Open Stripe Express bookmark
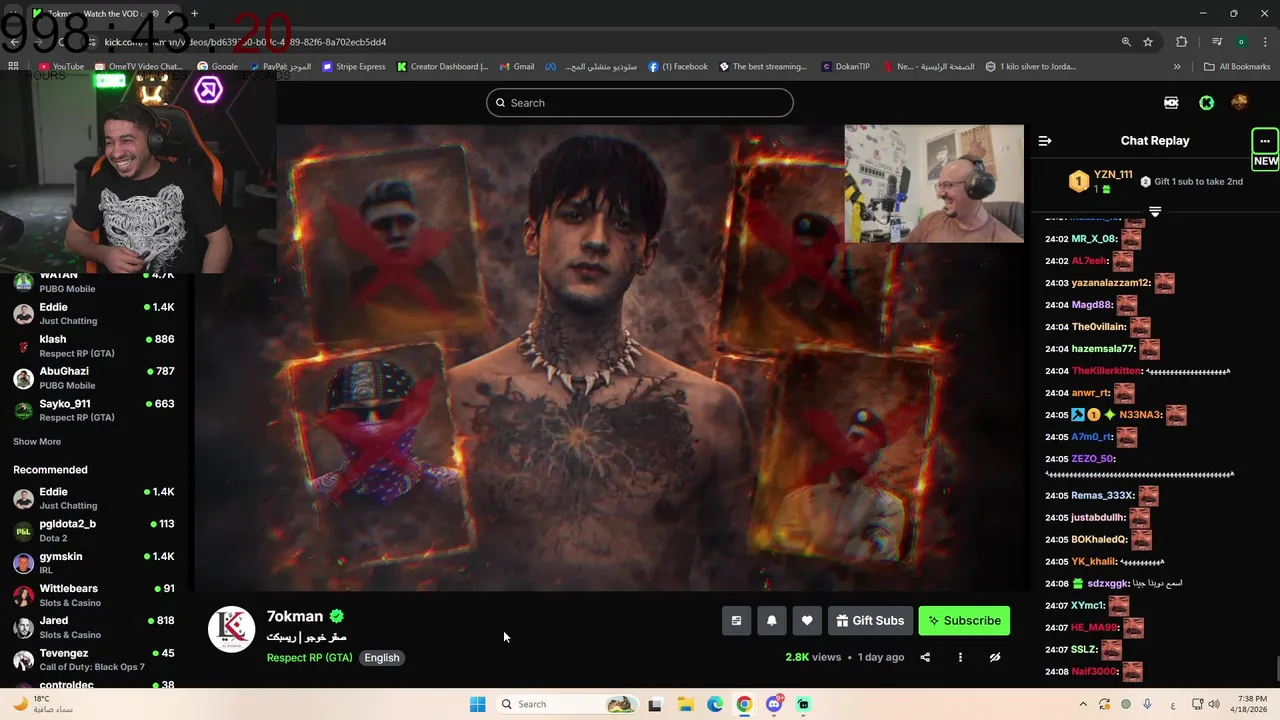This screenshot has height=720, width=1280. [x=354, y=67]
